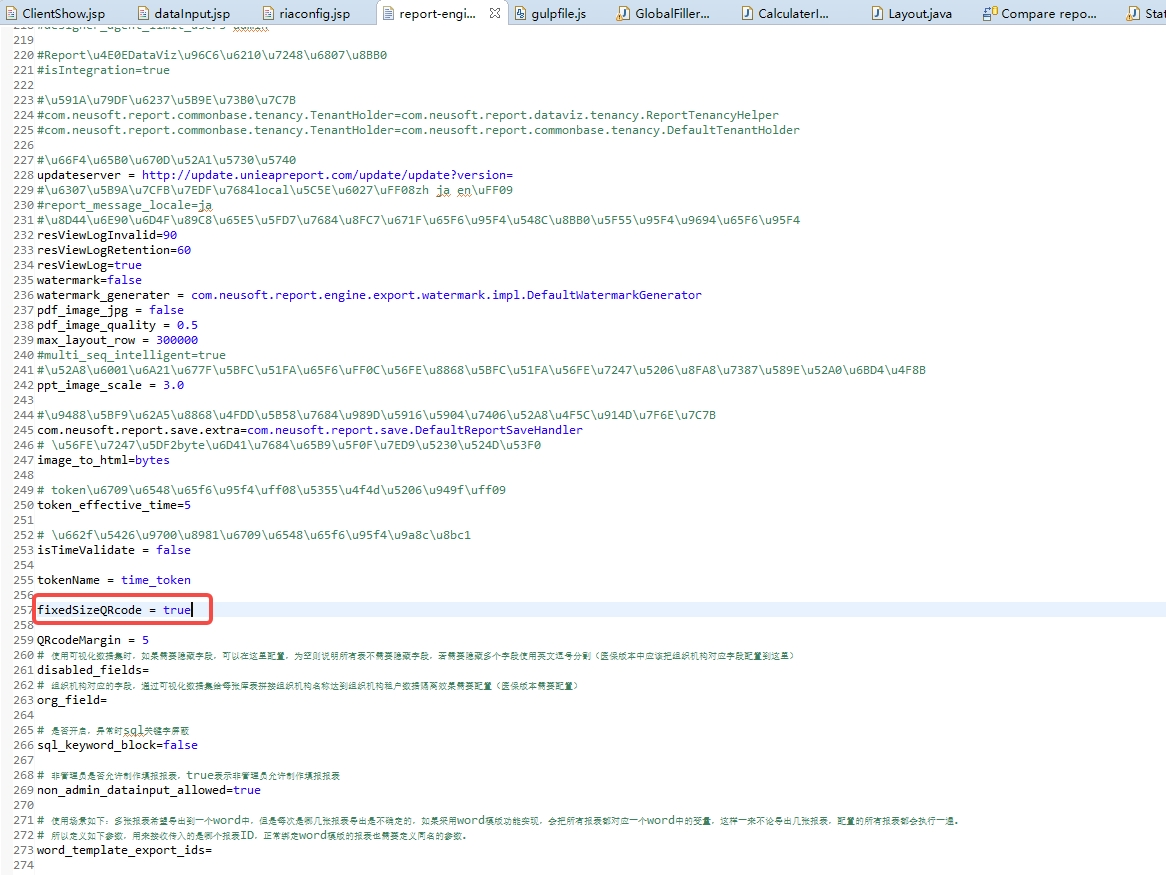Click commented #multi_seq_intelligent=true line

(x=132, y=355)
